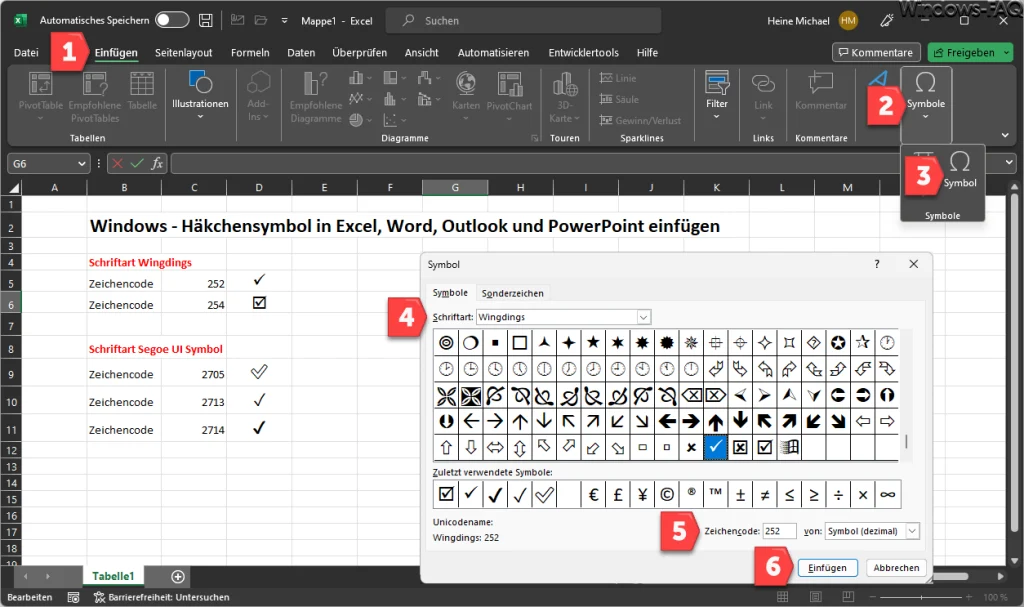Click the Einfügen button in dialog
This screenshot has width=1024, height=607.
(827, 568)
